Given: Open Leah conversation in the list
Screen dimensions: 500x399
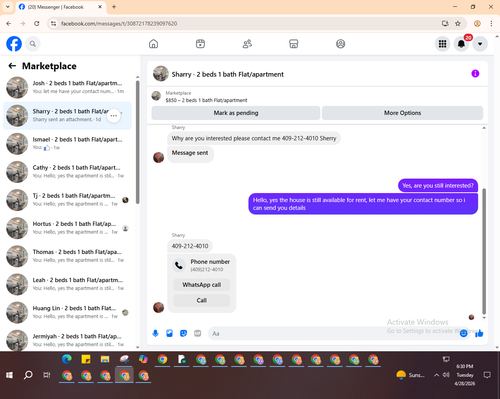Looking at the screenshot, I should (67, 284).
